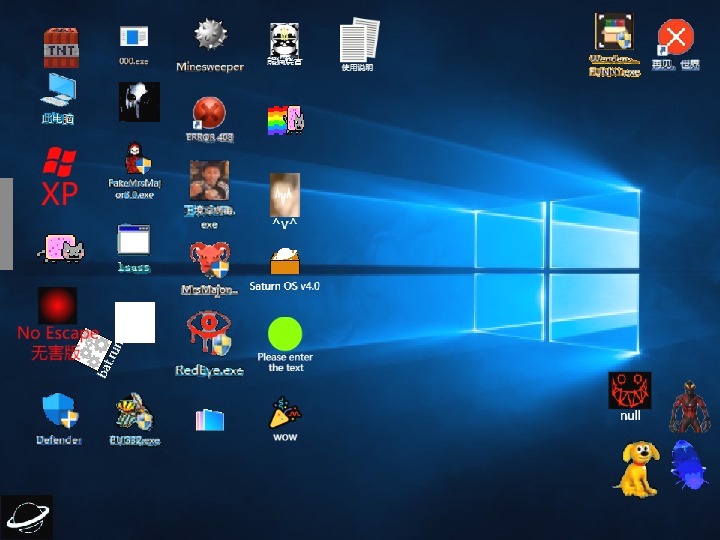The width and height of the screenshot is (720, 540).
Task: Open the lsass window icon
Action: coord(134,239)
